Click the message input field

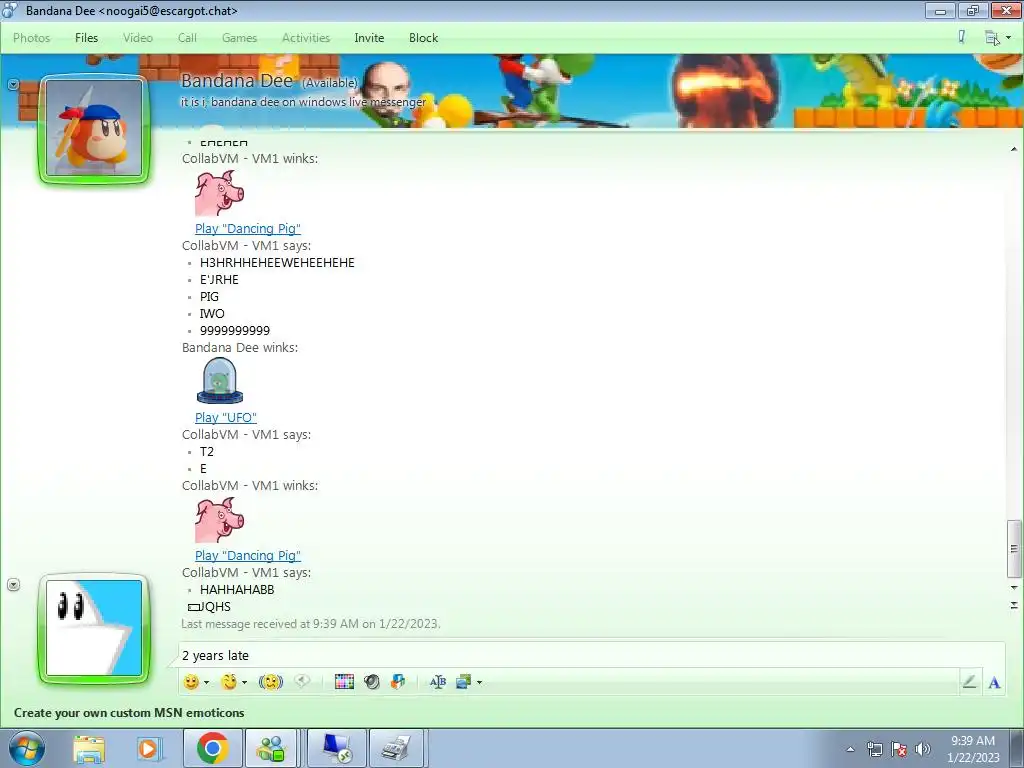[x=591, y=655]
